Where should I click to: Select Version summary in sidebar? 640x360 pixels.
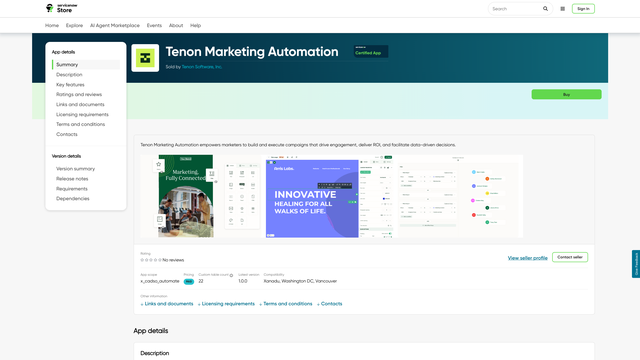click(76, 169)
